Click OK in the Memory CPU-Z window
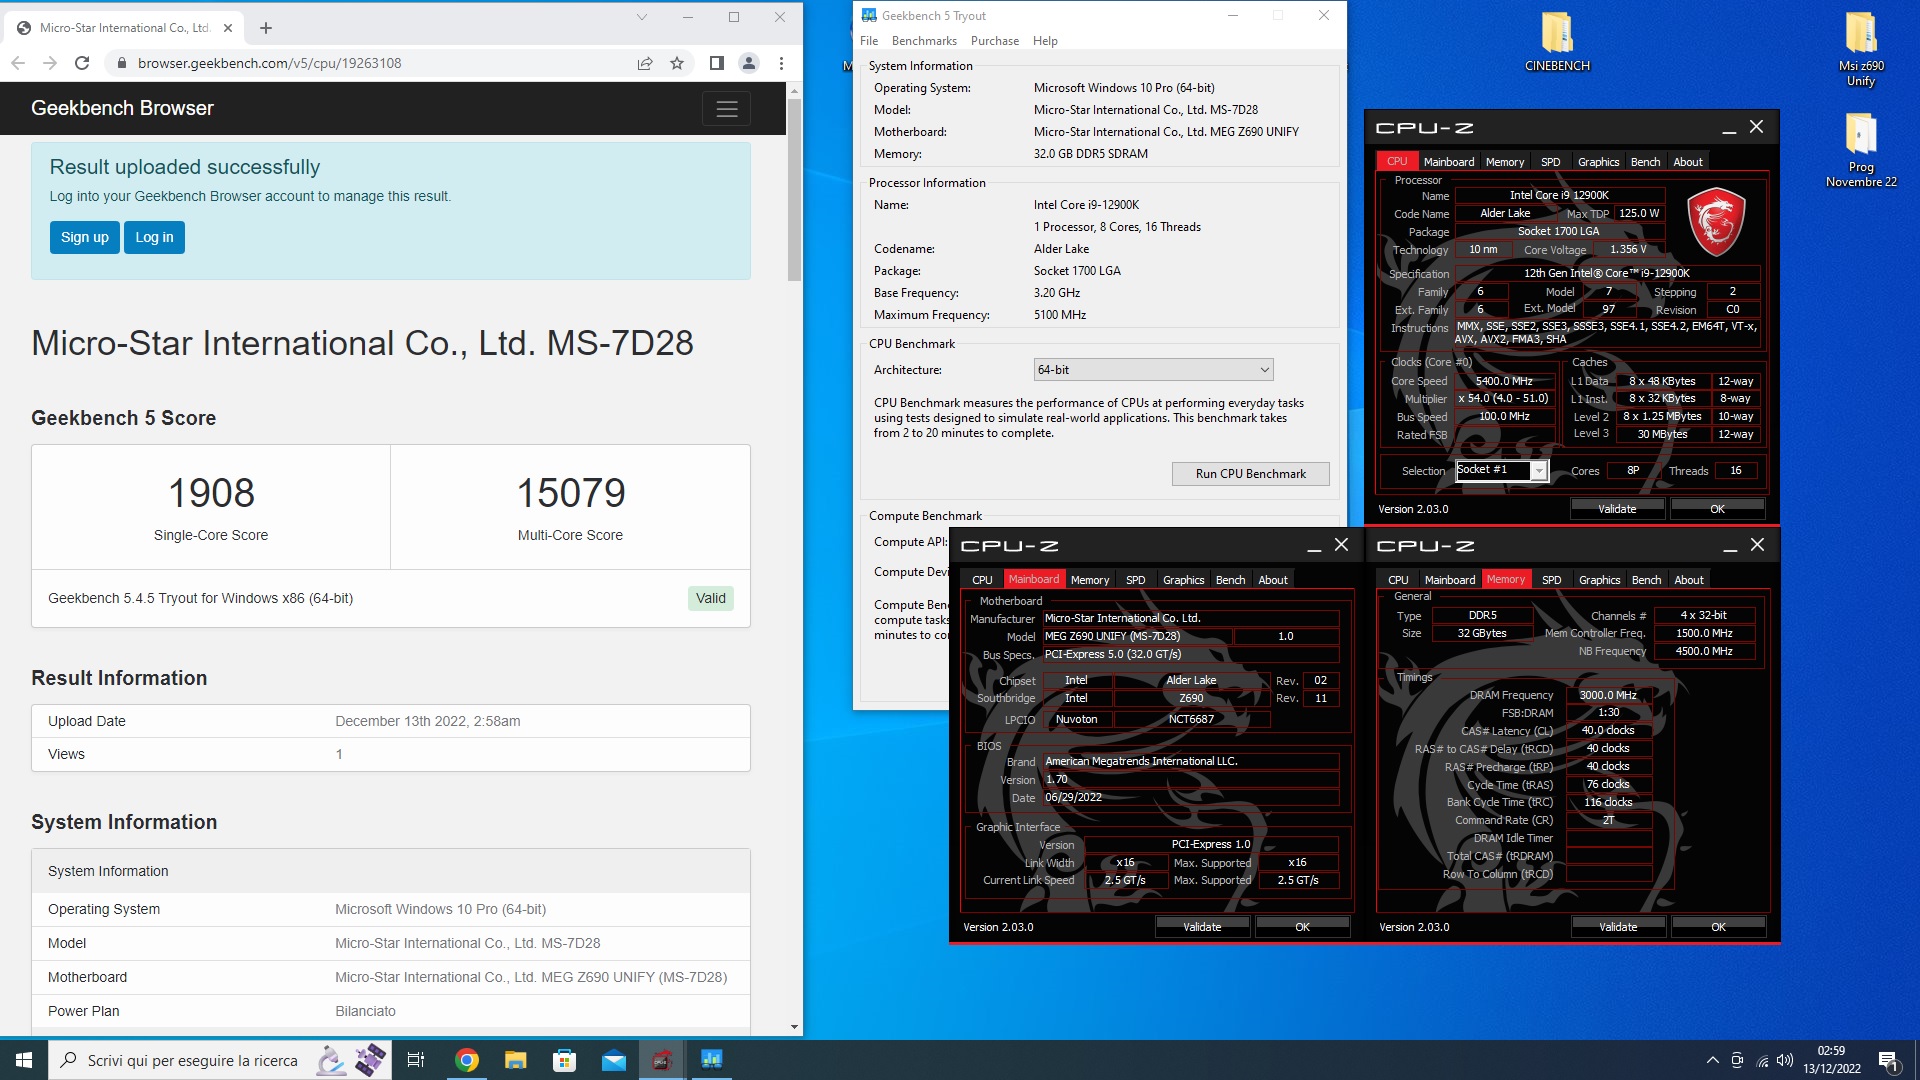This screenshot has height=1080, width=1920. pos(1718,927)
